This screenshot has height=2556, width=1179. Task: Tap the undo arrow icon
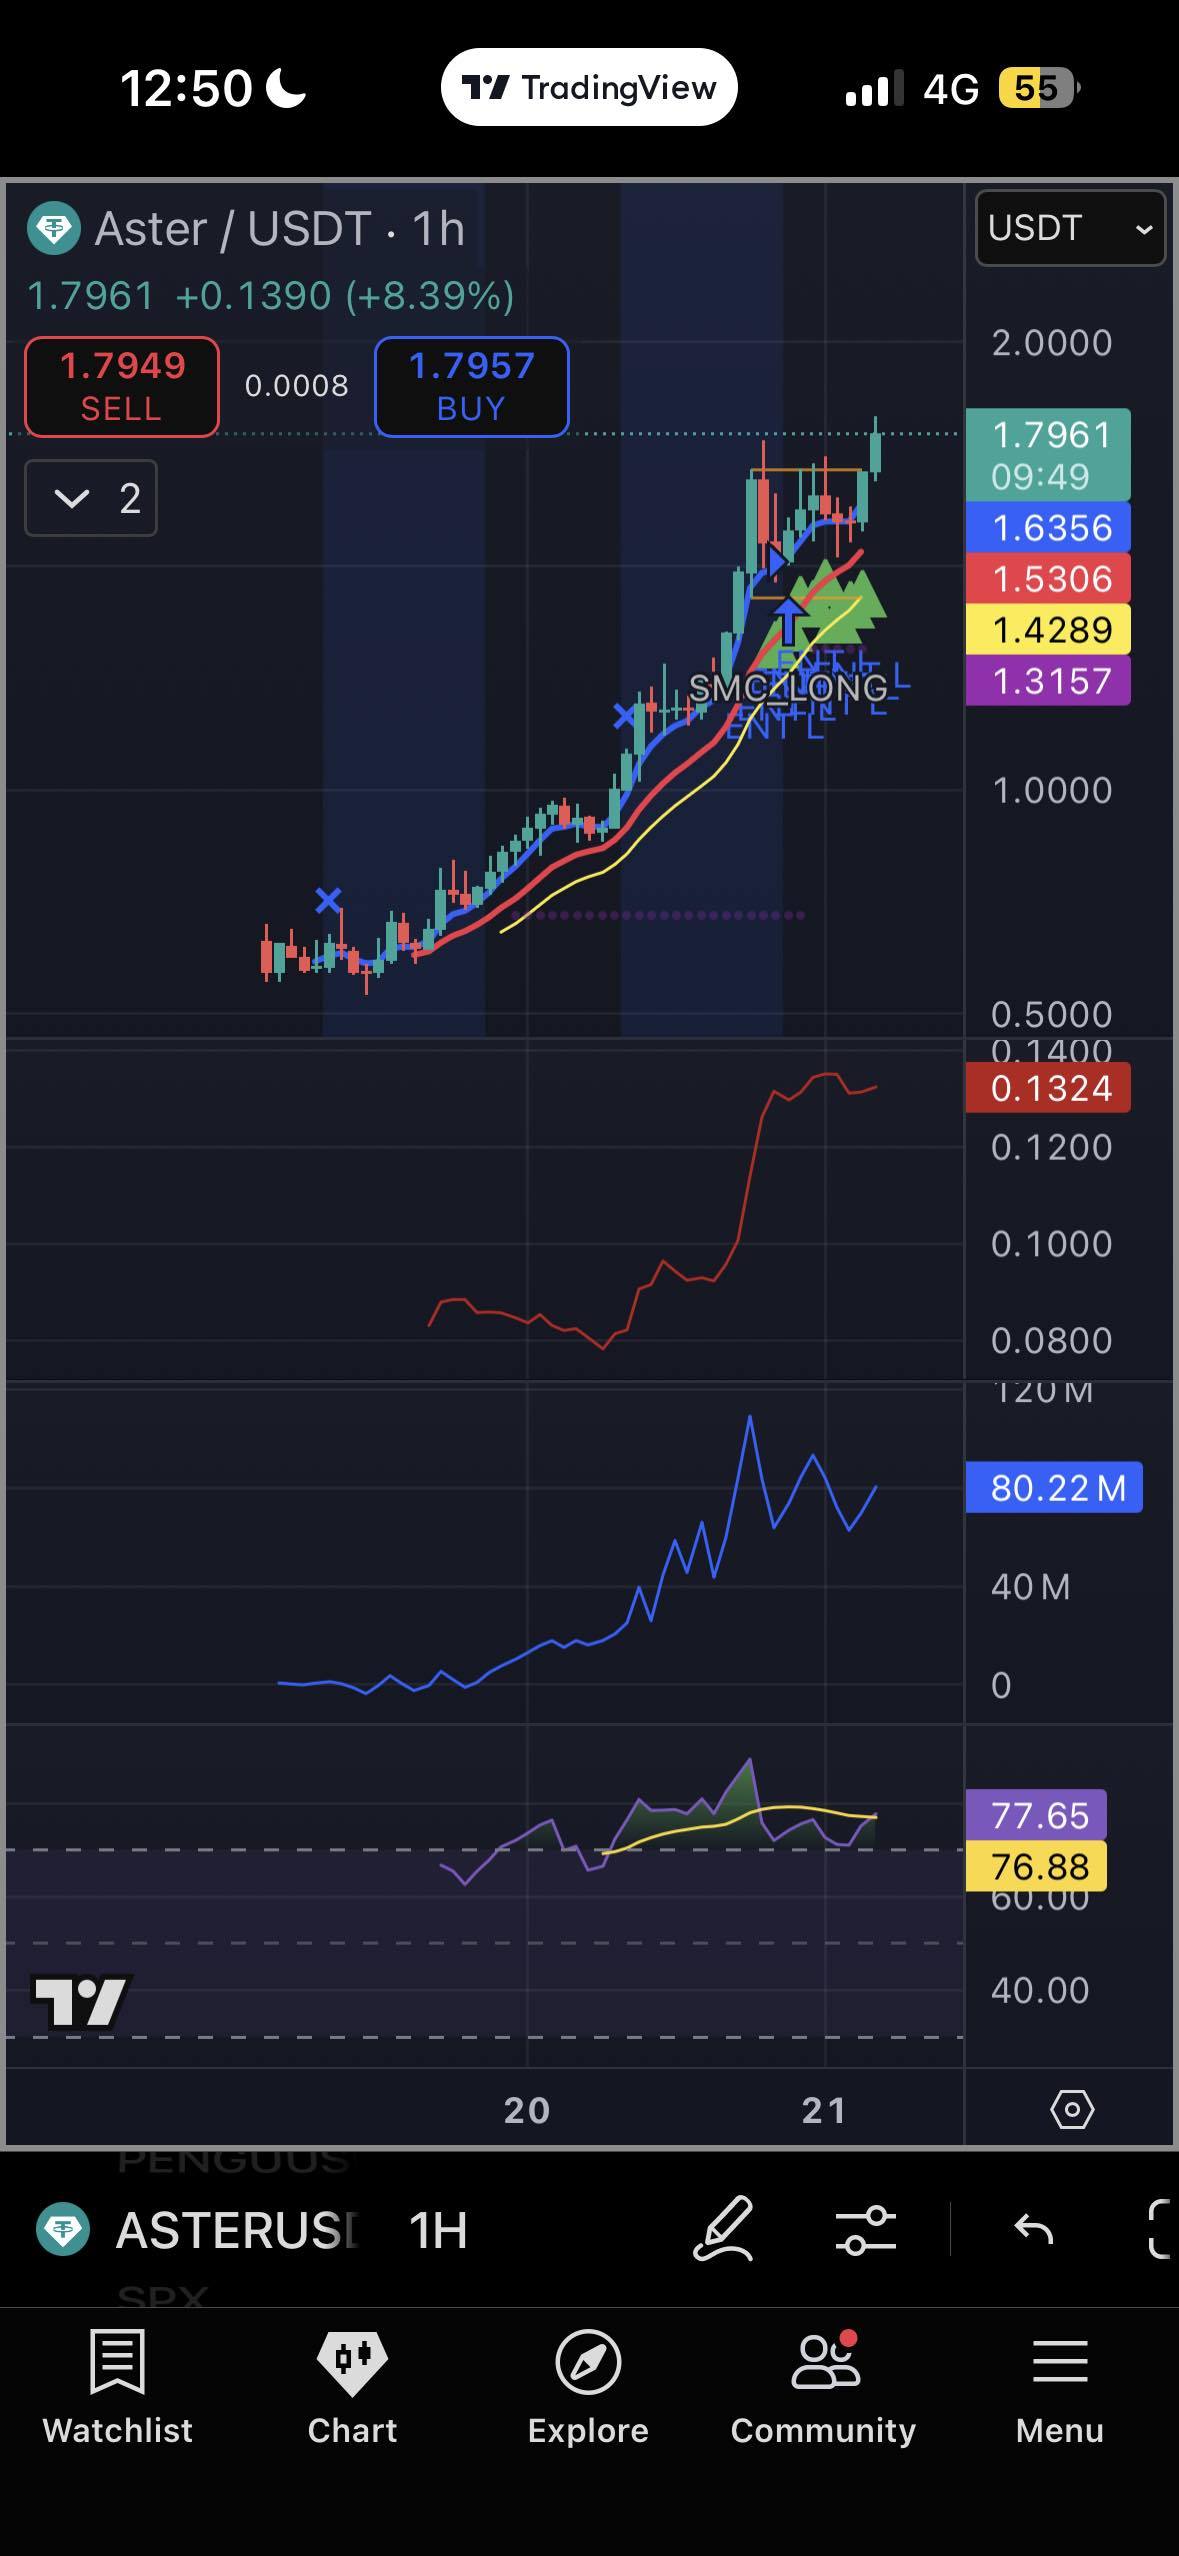click(x=1033, y=2229)
